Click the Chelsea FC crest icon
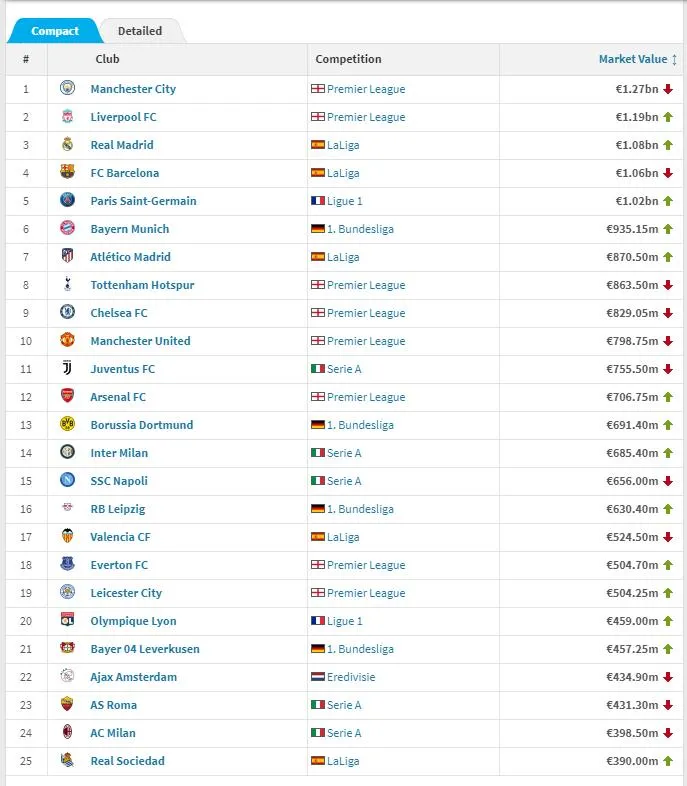687x786 pixels. pos(67,313)
